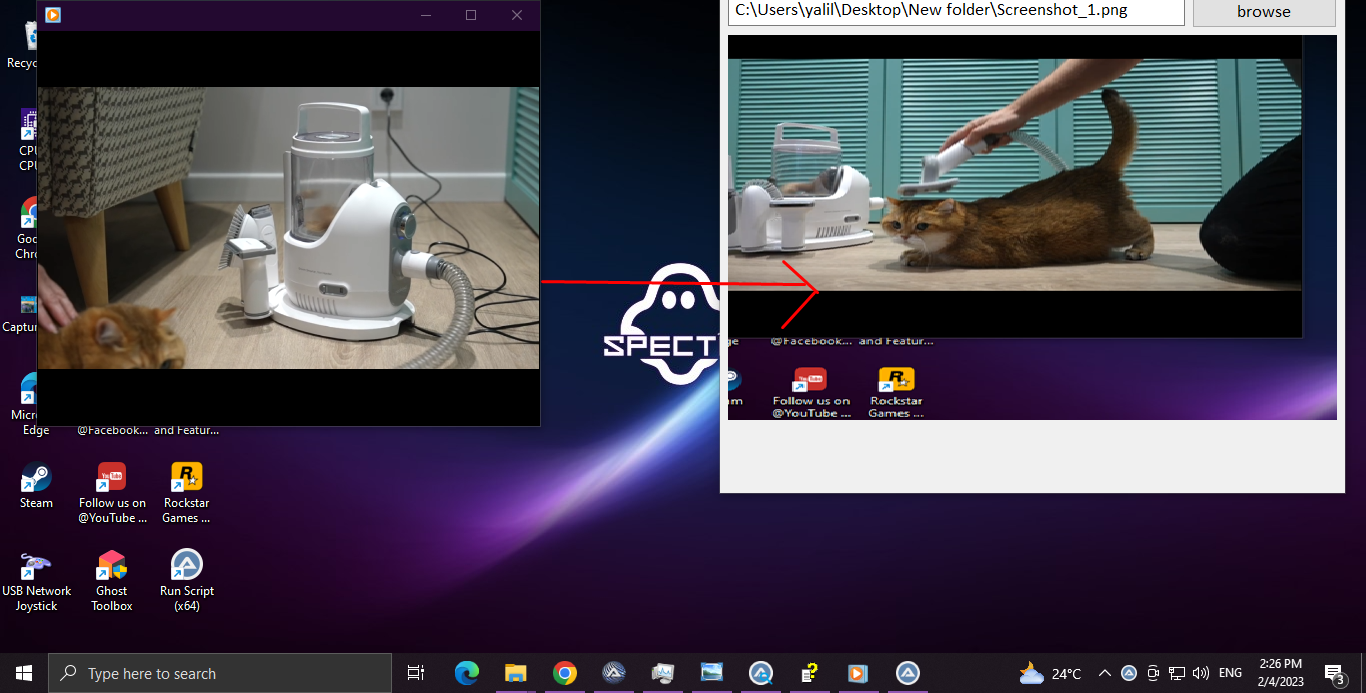The width and height of the screenshot is (1366, 693).
Task: Open the network tray icon
Action: point(1177,673)
